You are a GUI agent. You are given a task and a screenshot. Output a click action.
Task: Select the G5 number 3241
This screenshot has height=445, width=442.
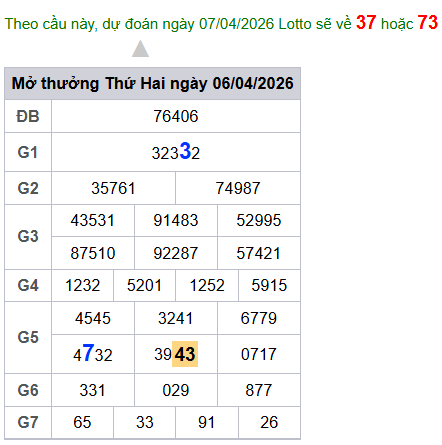[176, 318]
